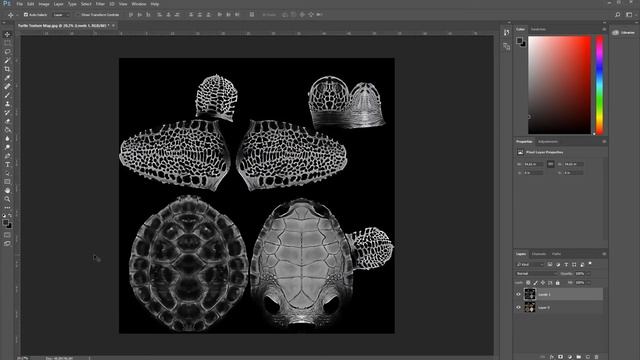The height and width of the screenshot is (360, 640).
Task: Open the Auto-Select Layer dropdown
Action: point(62,15)
